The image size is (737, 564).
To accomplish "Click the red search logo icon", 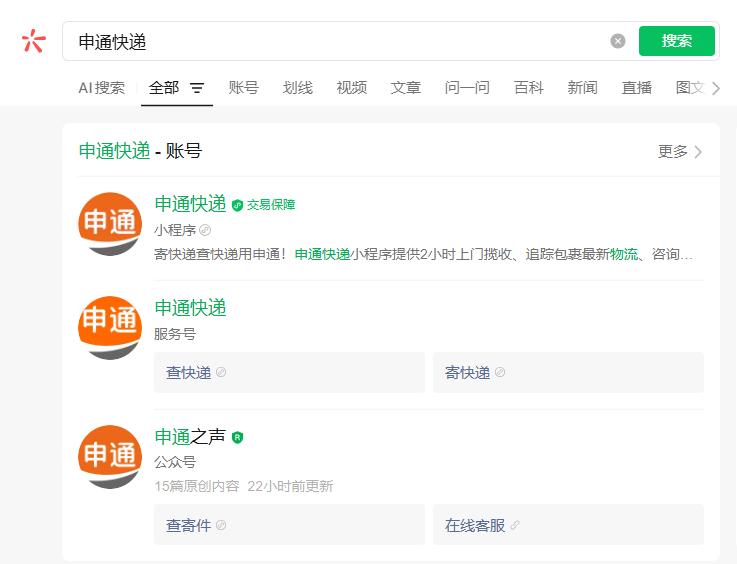I will click(33, 41).
